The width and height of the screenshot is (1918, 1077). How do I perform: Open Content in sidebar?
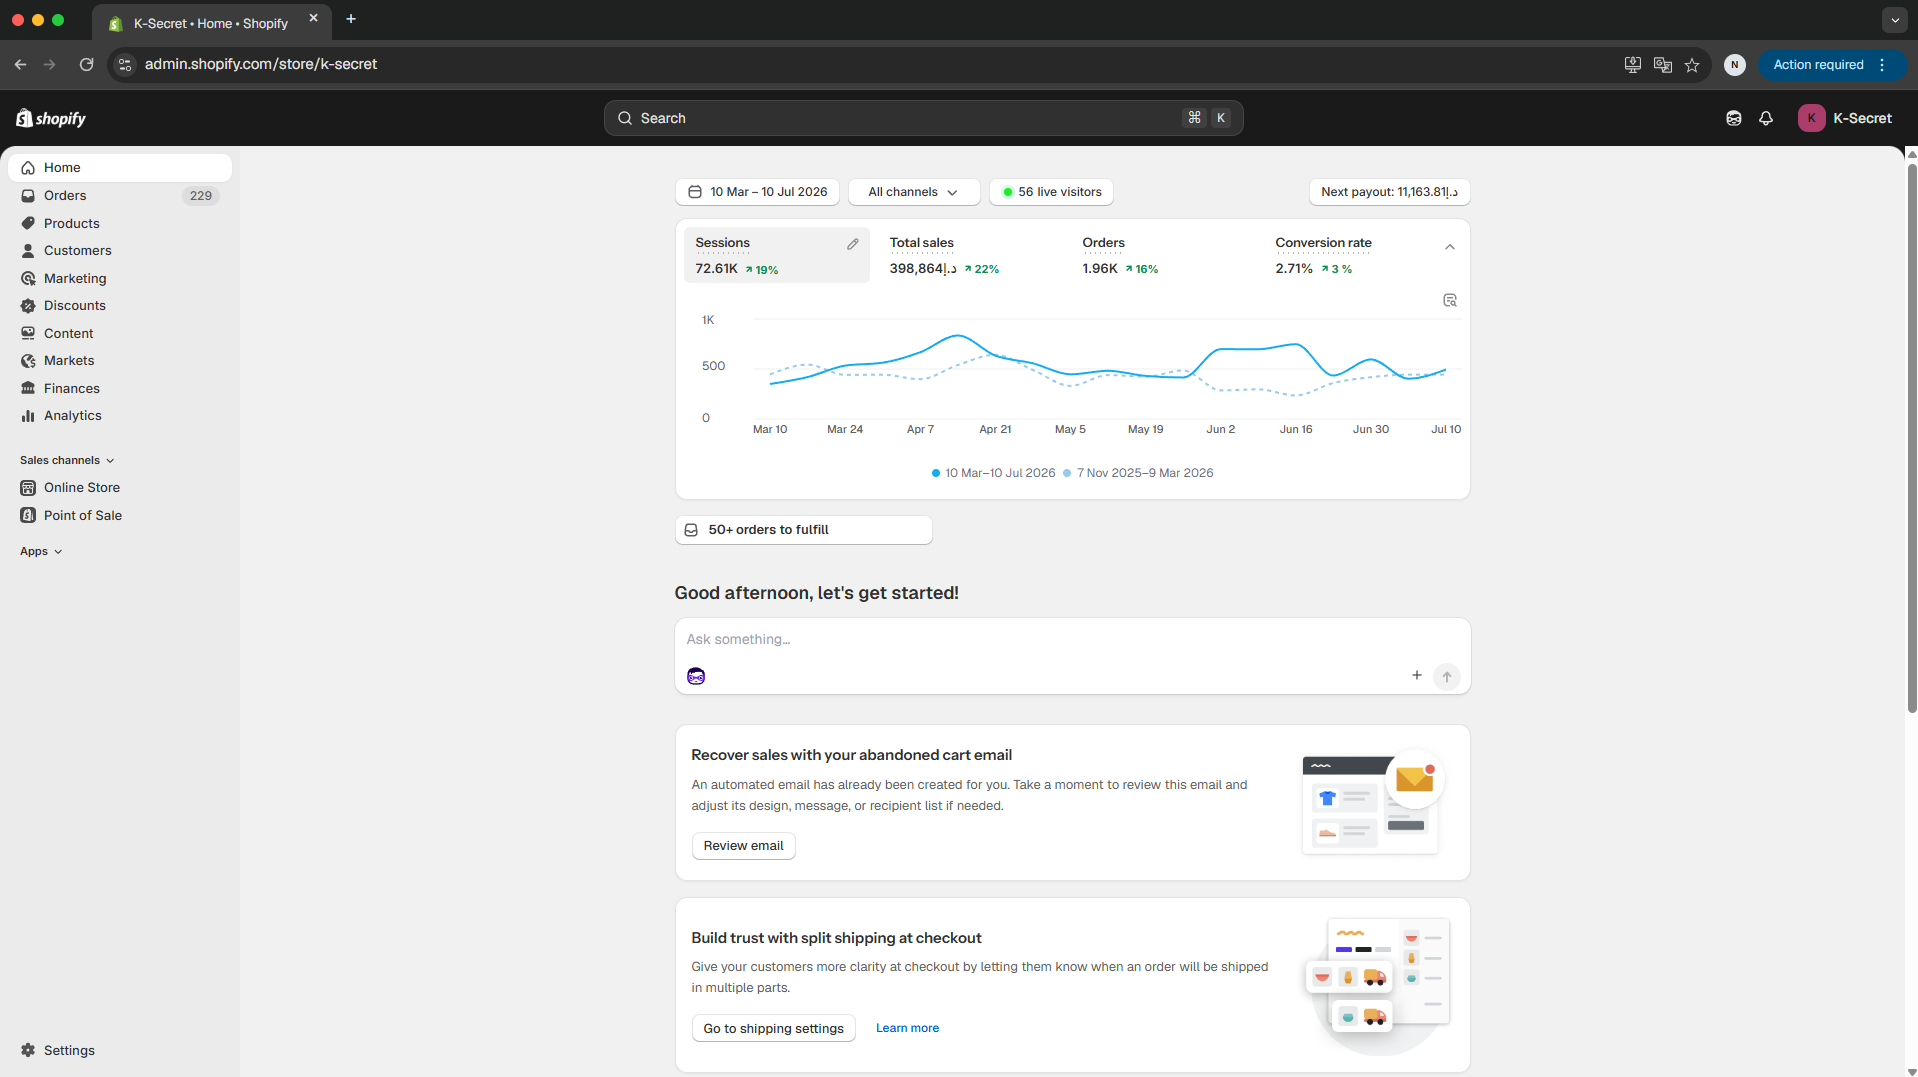(x=120, y=334)
